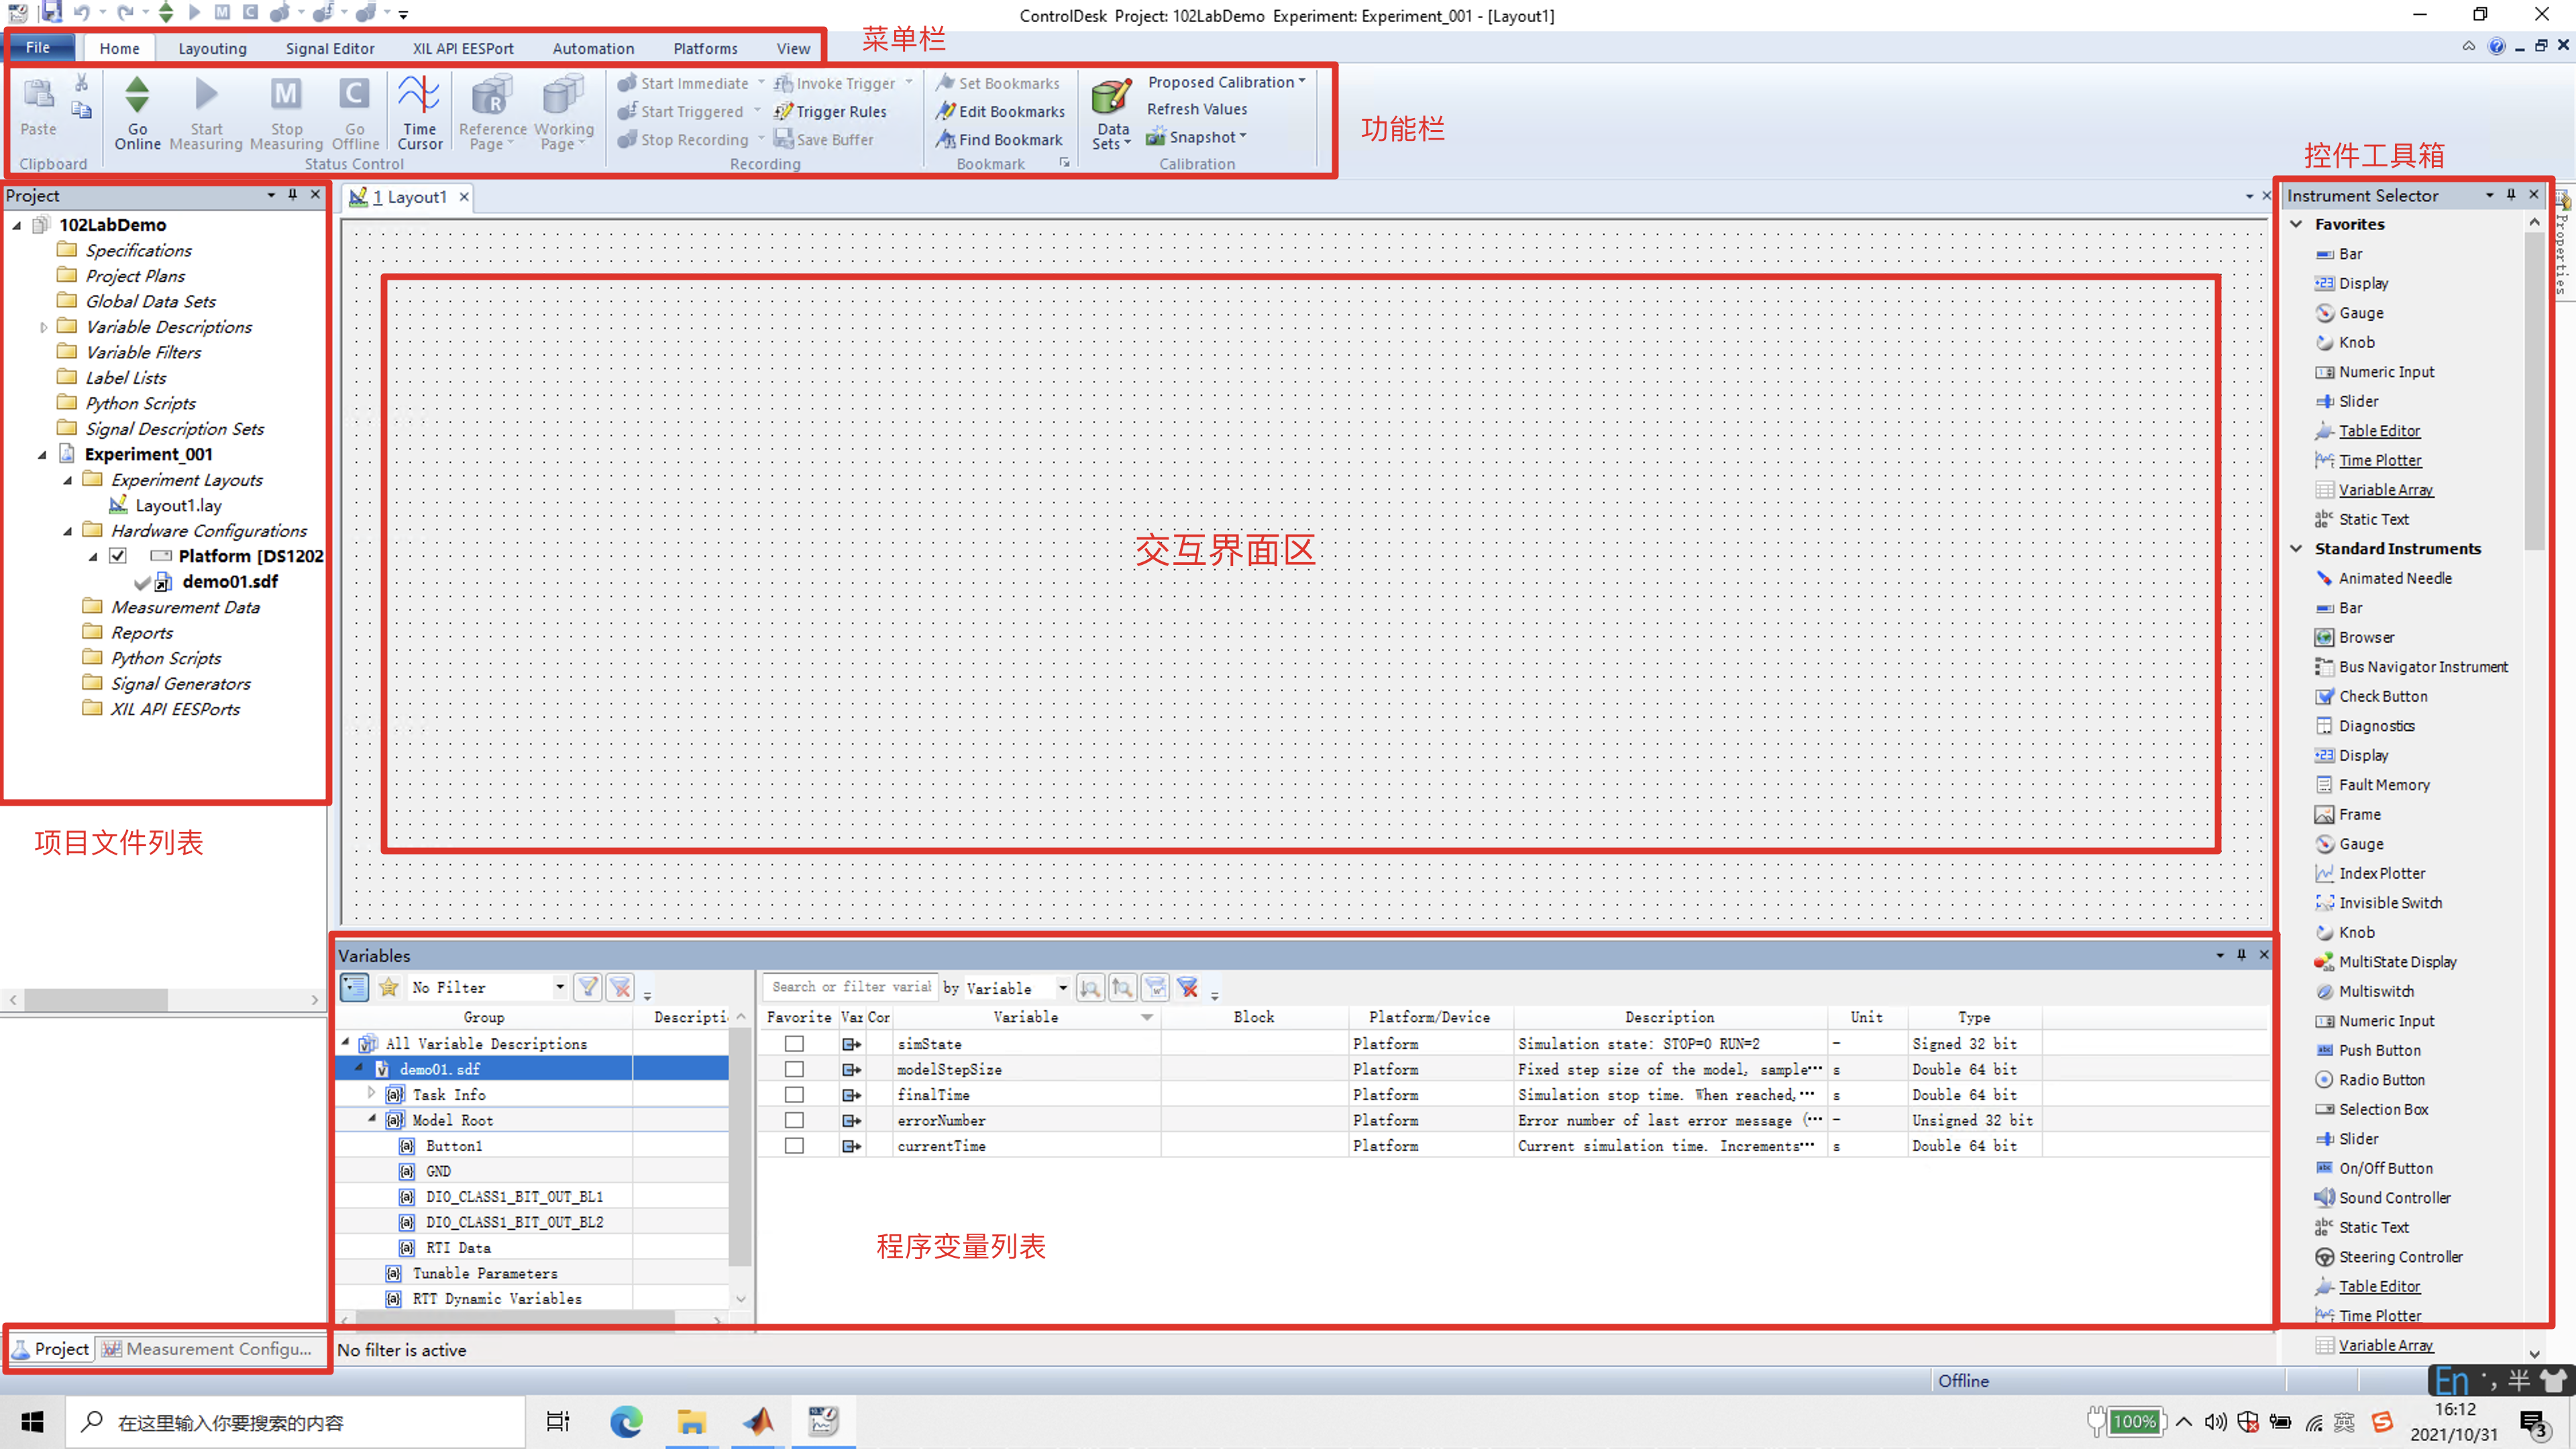This screenshot has height=1449, width=2576.
Task: Click the Trigger Rules button
Action: [830, 111]
